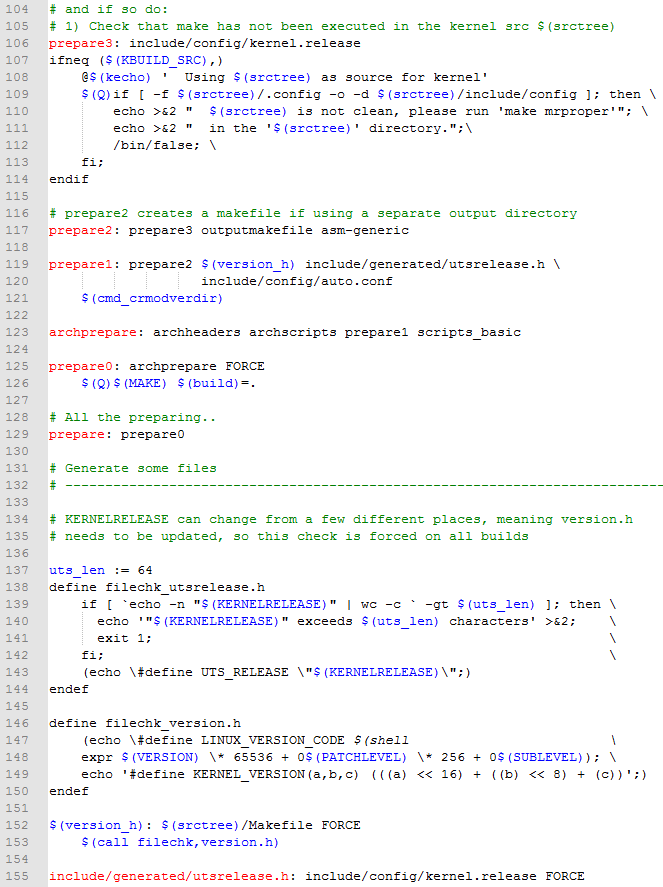Click filechk_utsrelease.h on line 138
The height and width of the screenshot is (887, 663).
coord(184,587)
